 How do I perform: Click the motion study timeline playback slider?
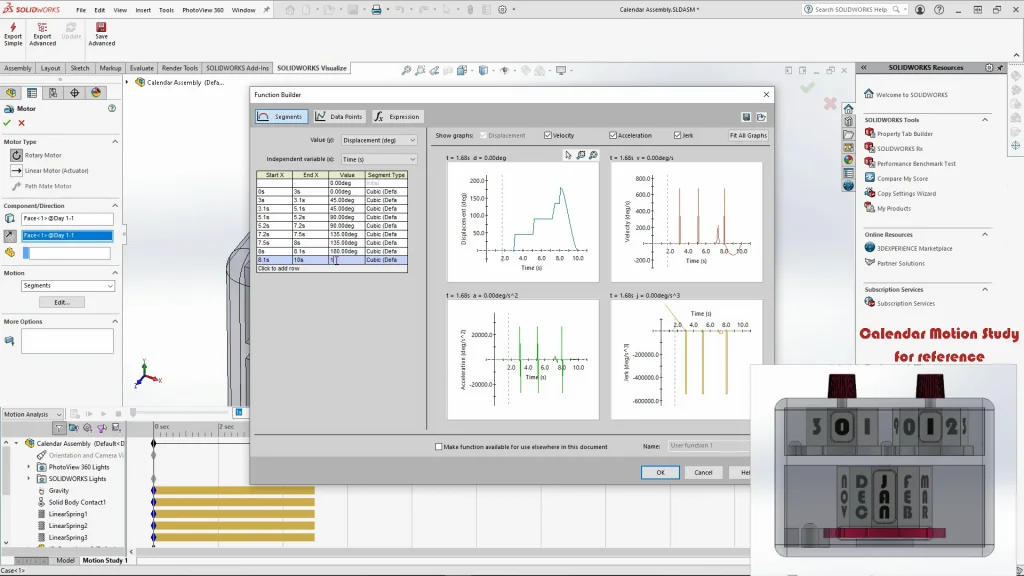click(133, 413)
